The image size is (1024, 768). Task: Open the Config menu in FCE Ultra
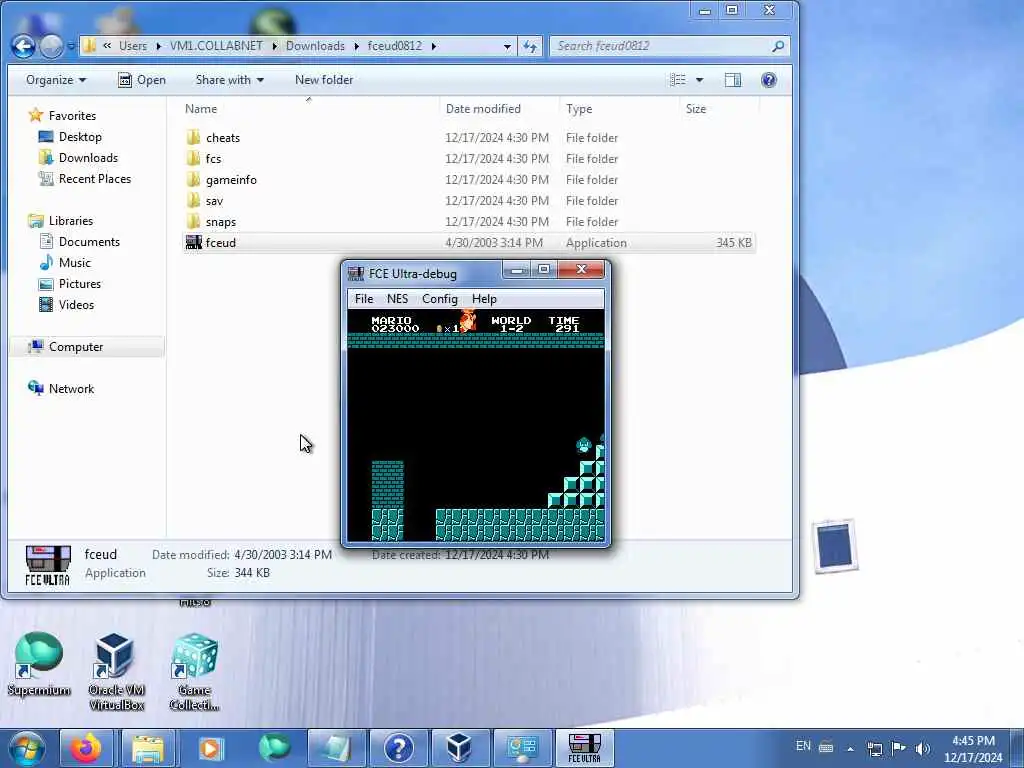pos(440,298)
